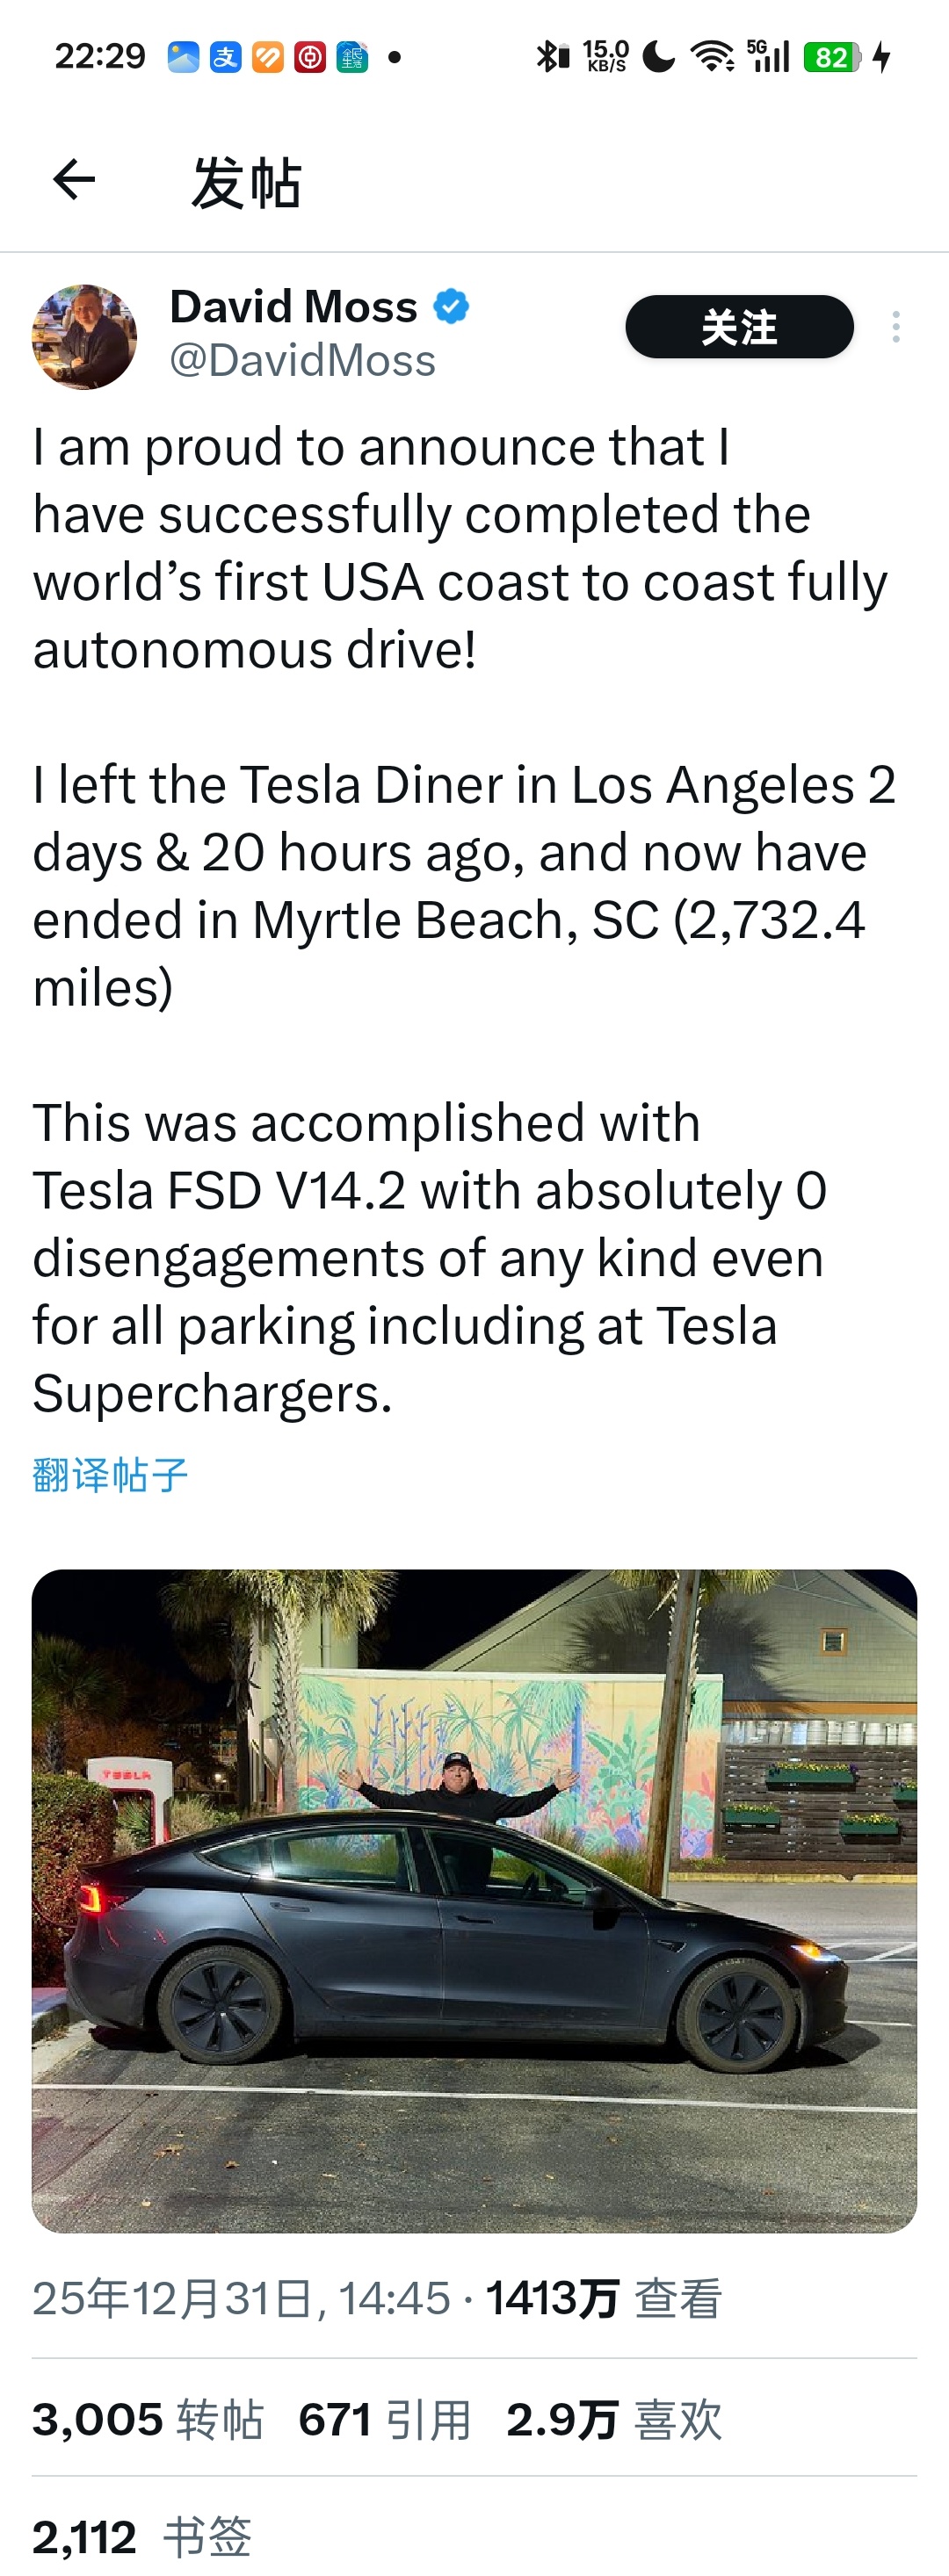This screenshot has height=2576, width=949.
Task: Tap the 25年12月31日 post timestamp
Action: point(240,2298)
